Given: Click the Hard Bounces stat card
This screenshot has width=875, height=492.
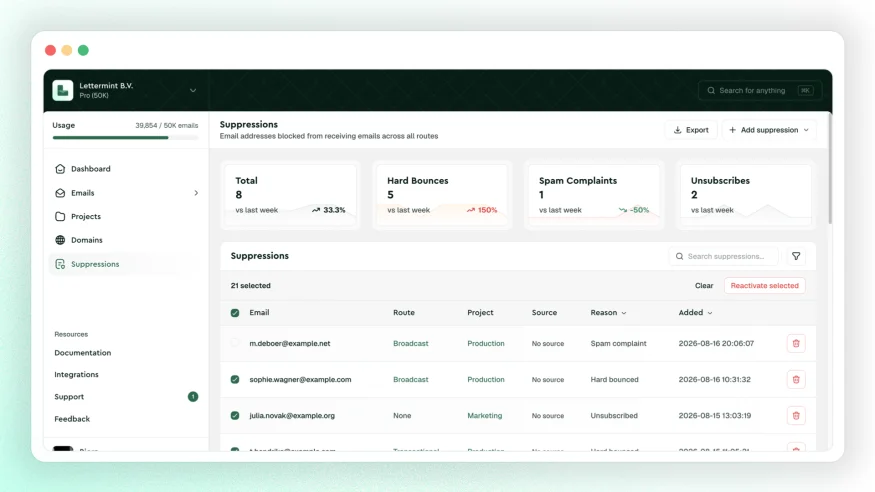Looking at the screenshot, I should (x=442, y=195).
